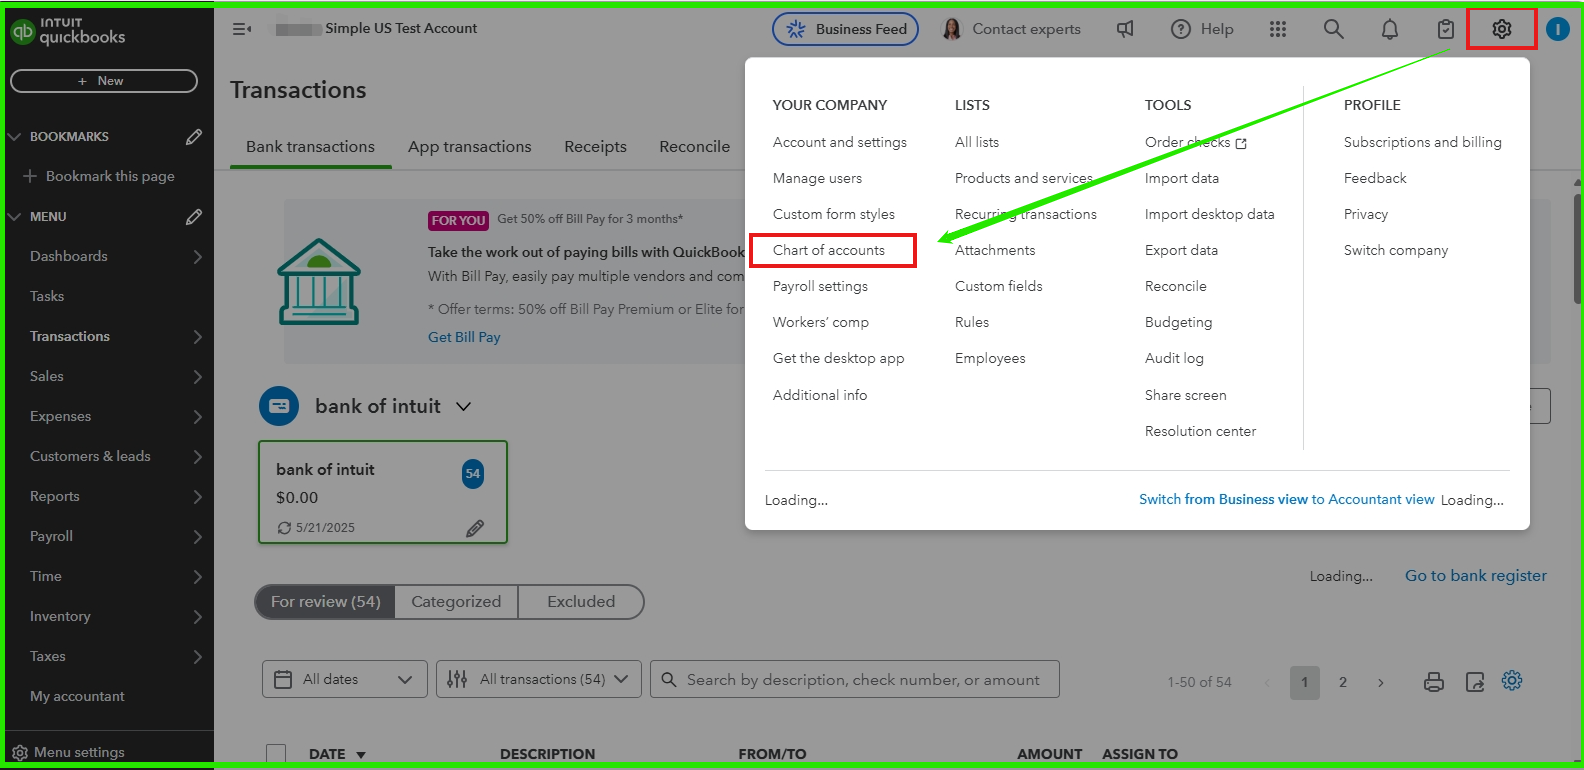Viewport: 1584px width, 770px height.
Task: Sort by DATE column
Action: point(337,754)
